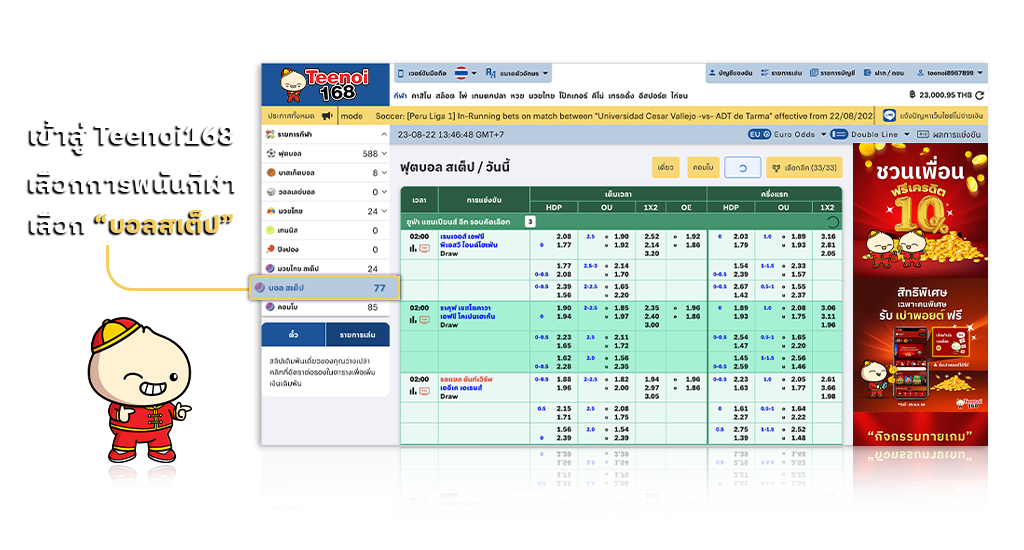This screenshot has height=550, width=1024.
Task: Open the เลือกลีก (33/33) league filter
Action: 804,167
